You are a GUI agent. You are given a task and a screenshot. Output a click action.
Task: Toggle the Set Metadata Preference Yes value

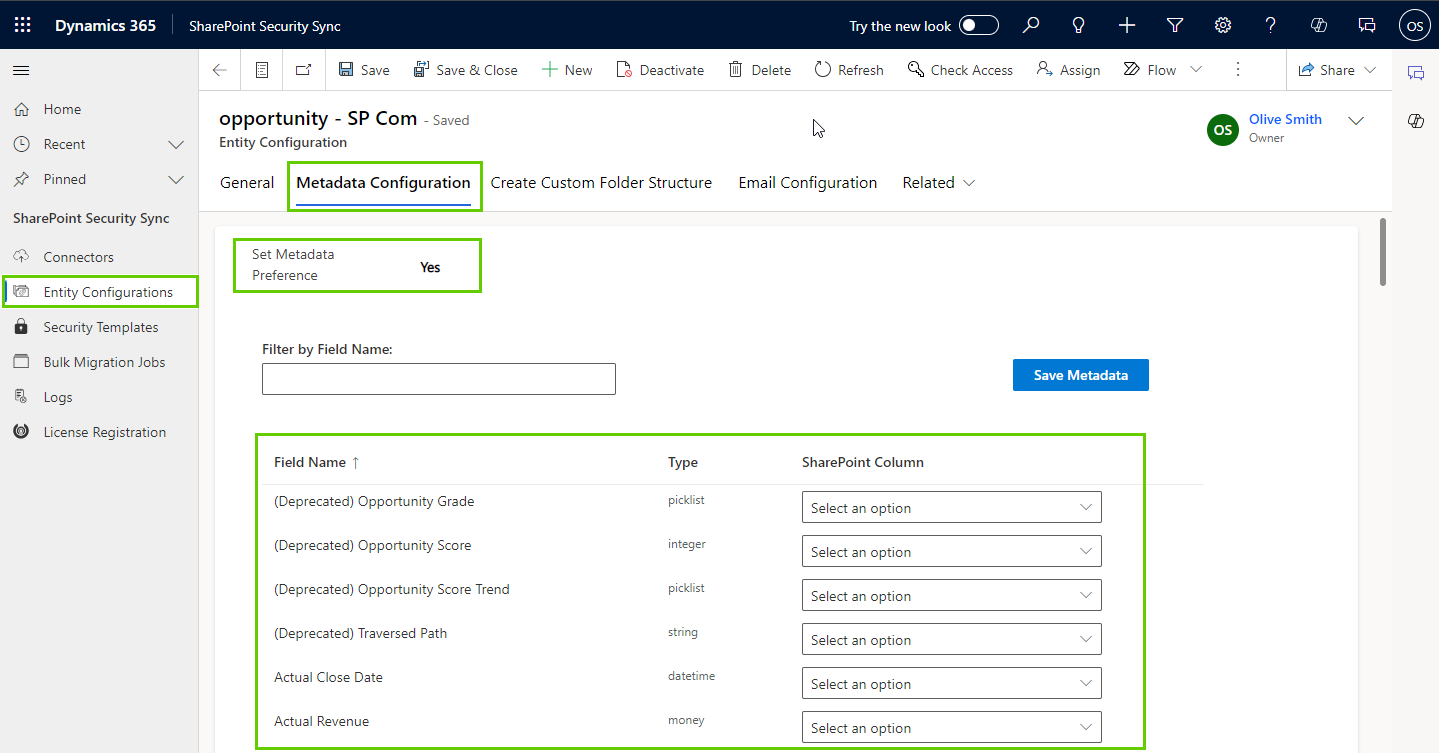[x=430, y=267]
